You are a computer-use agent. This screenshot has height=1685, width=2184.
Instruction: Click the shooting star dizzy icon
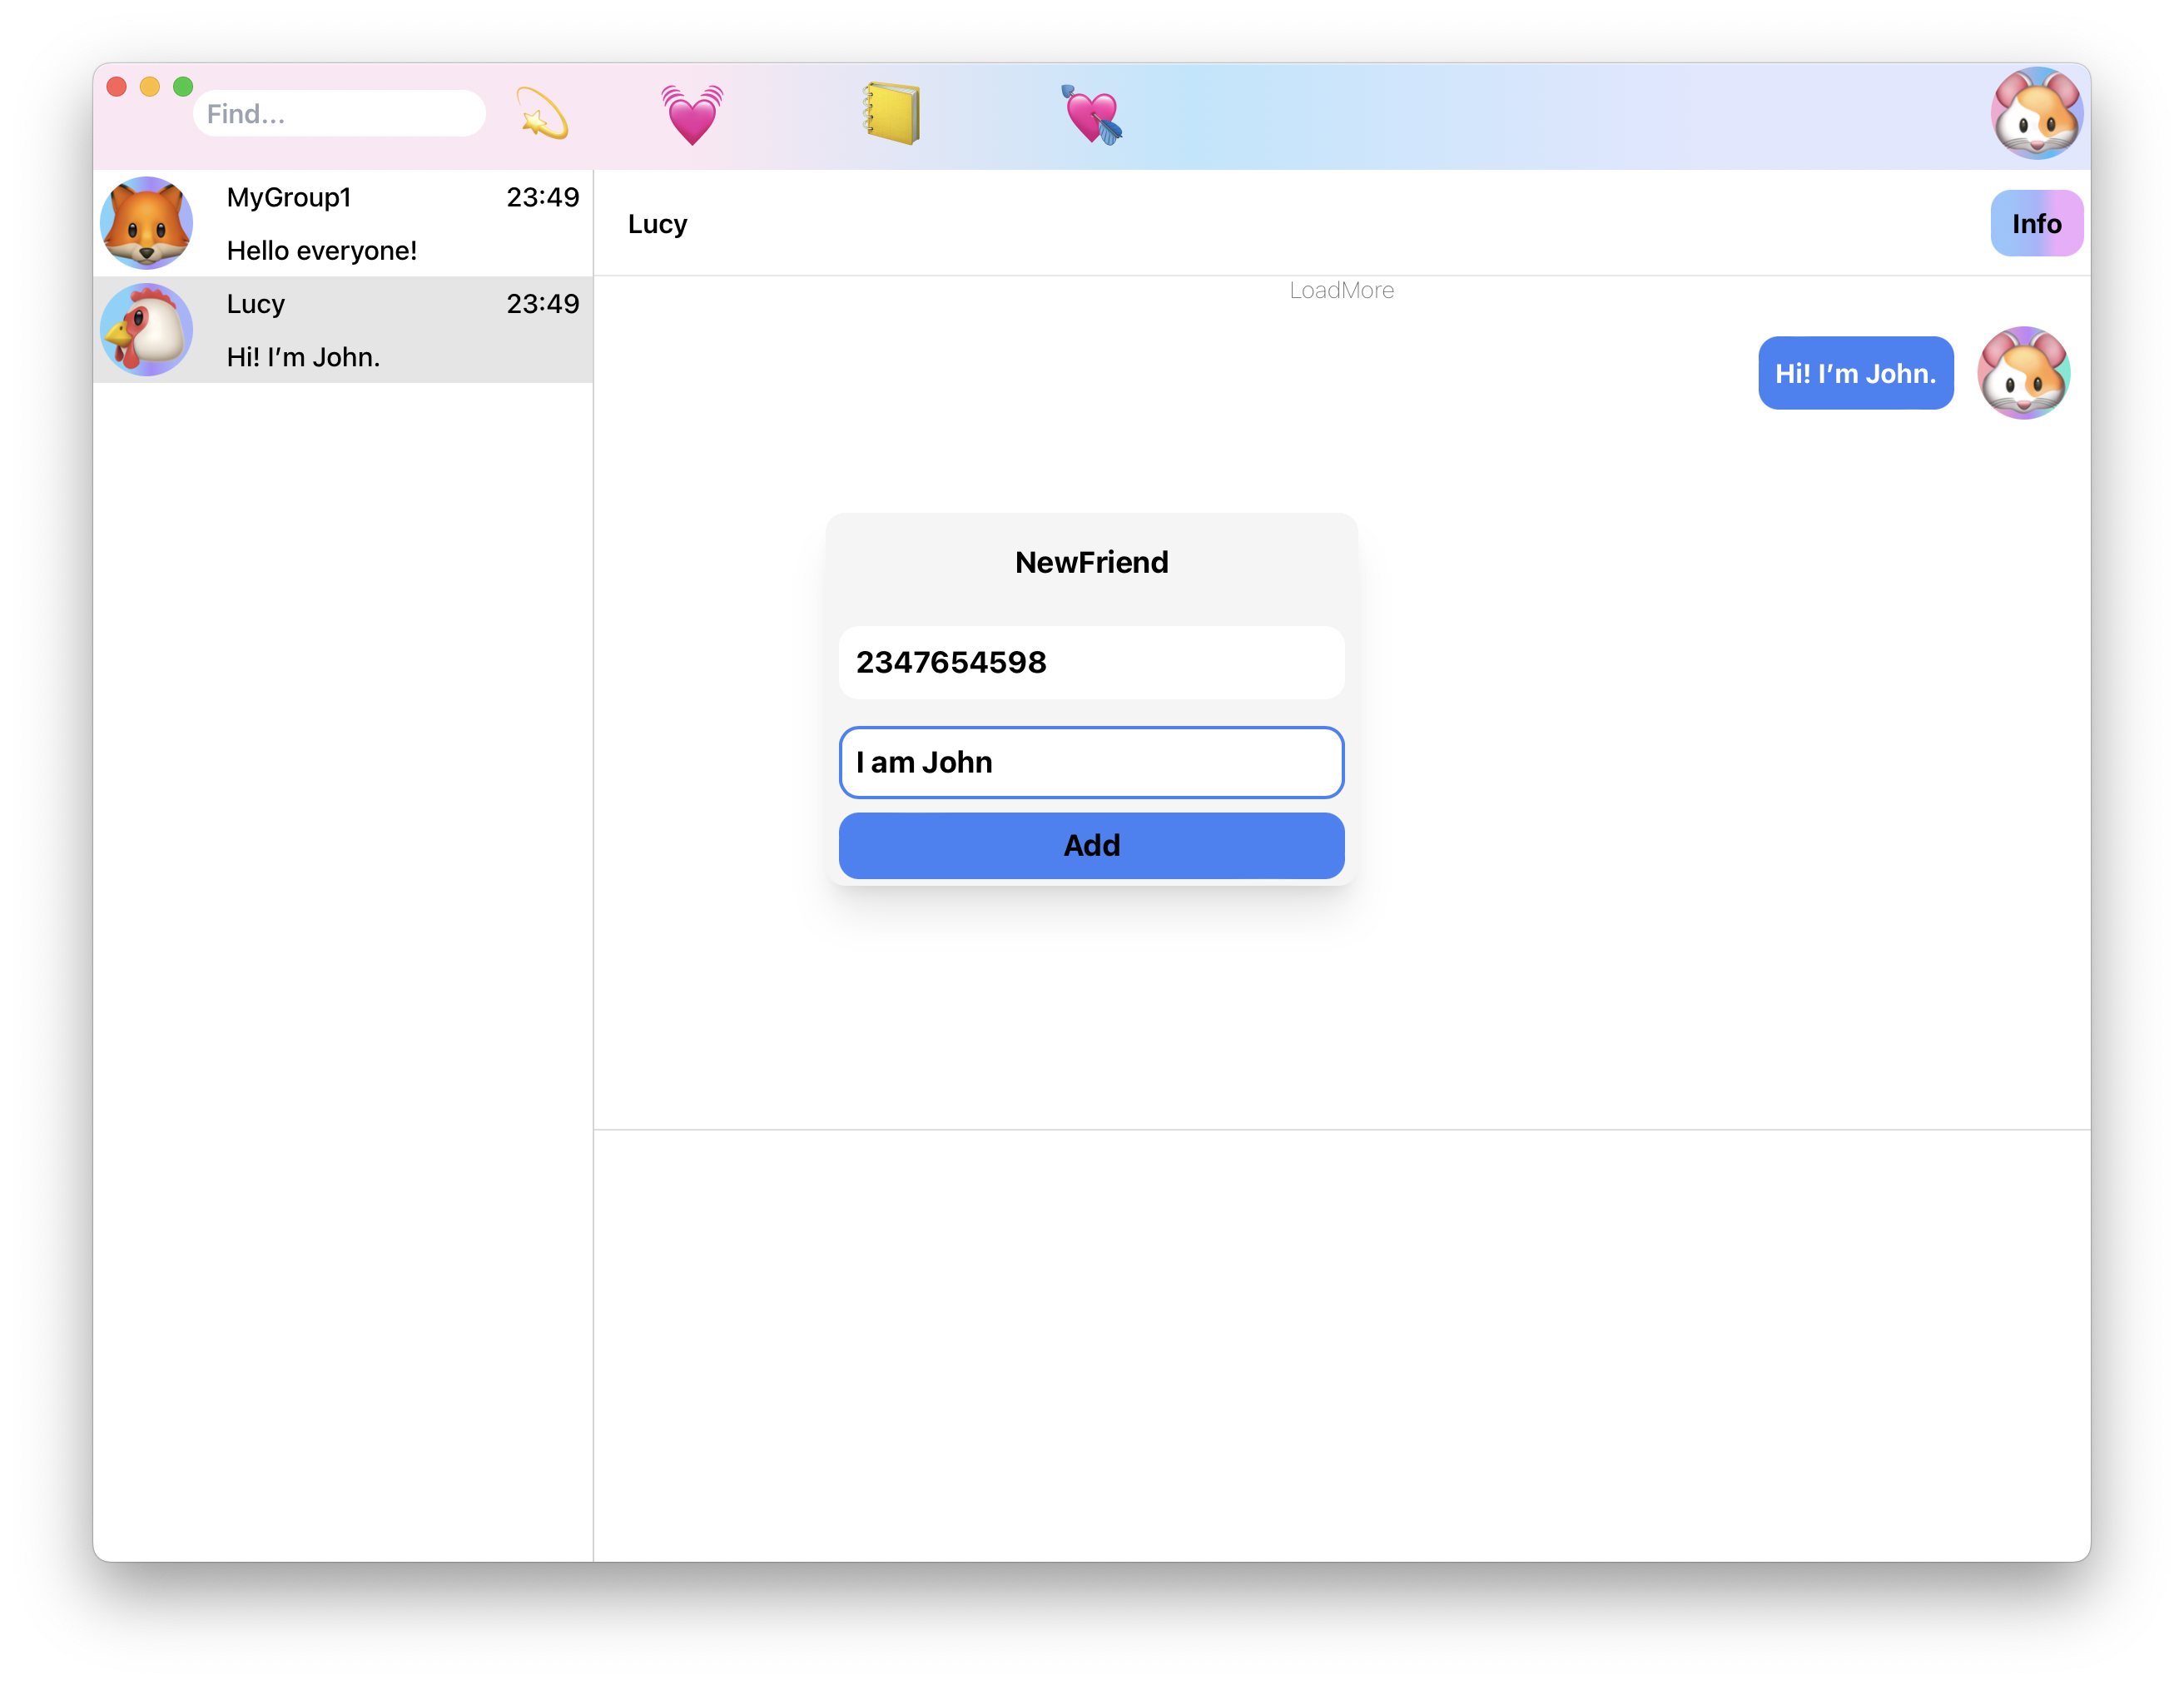click(542, 114)
